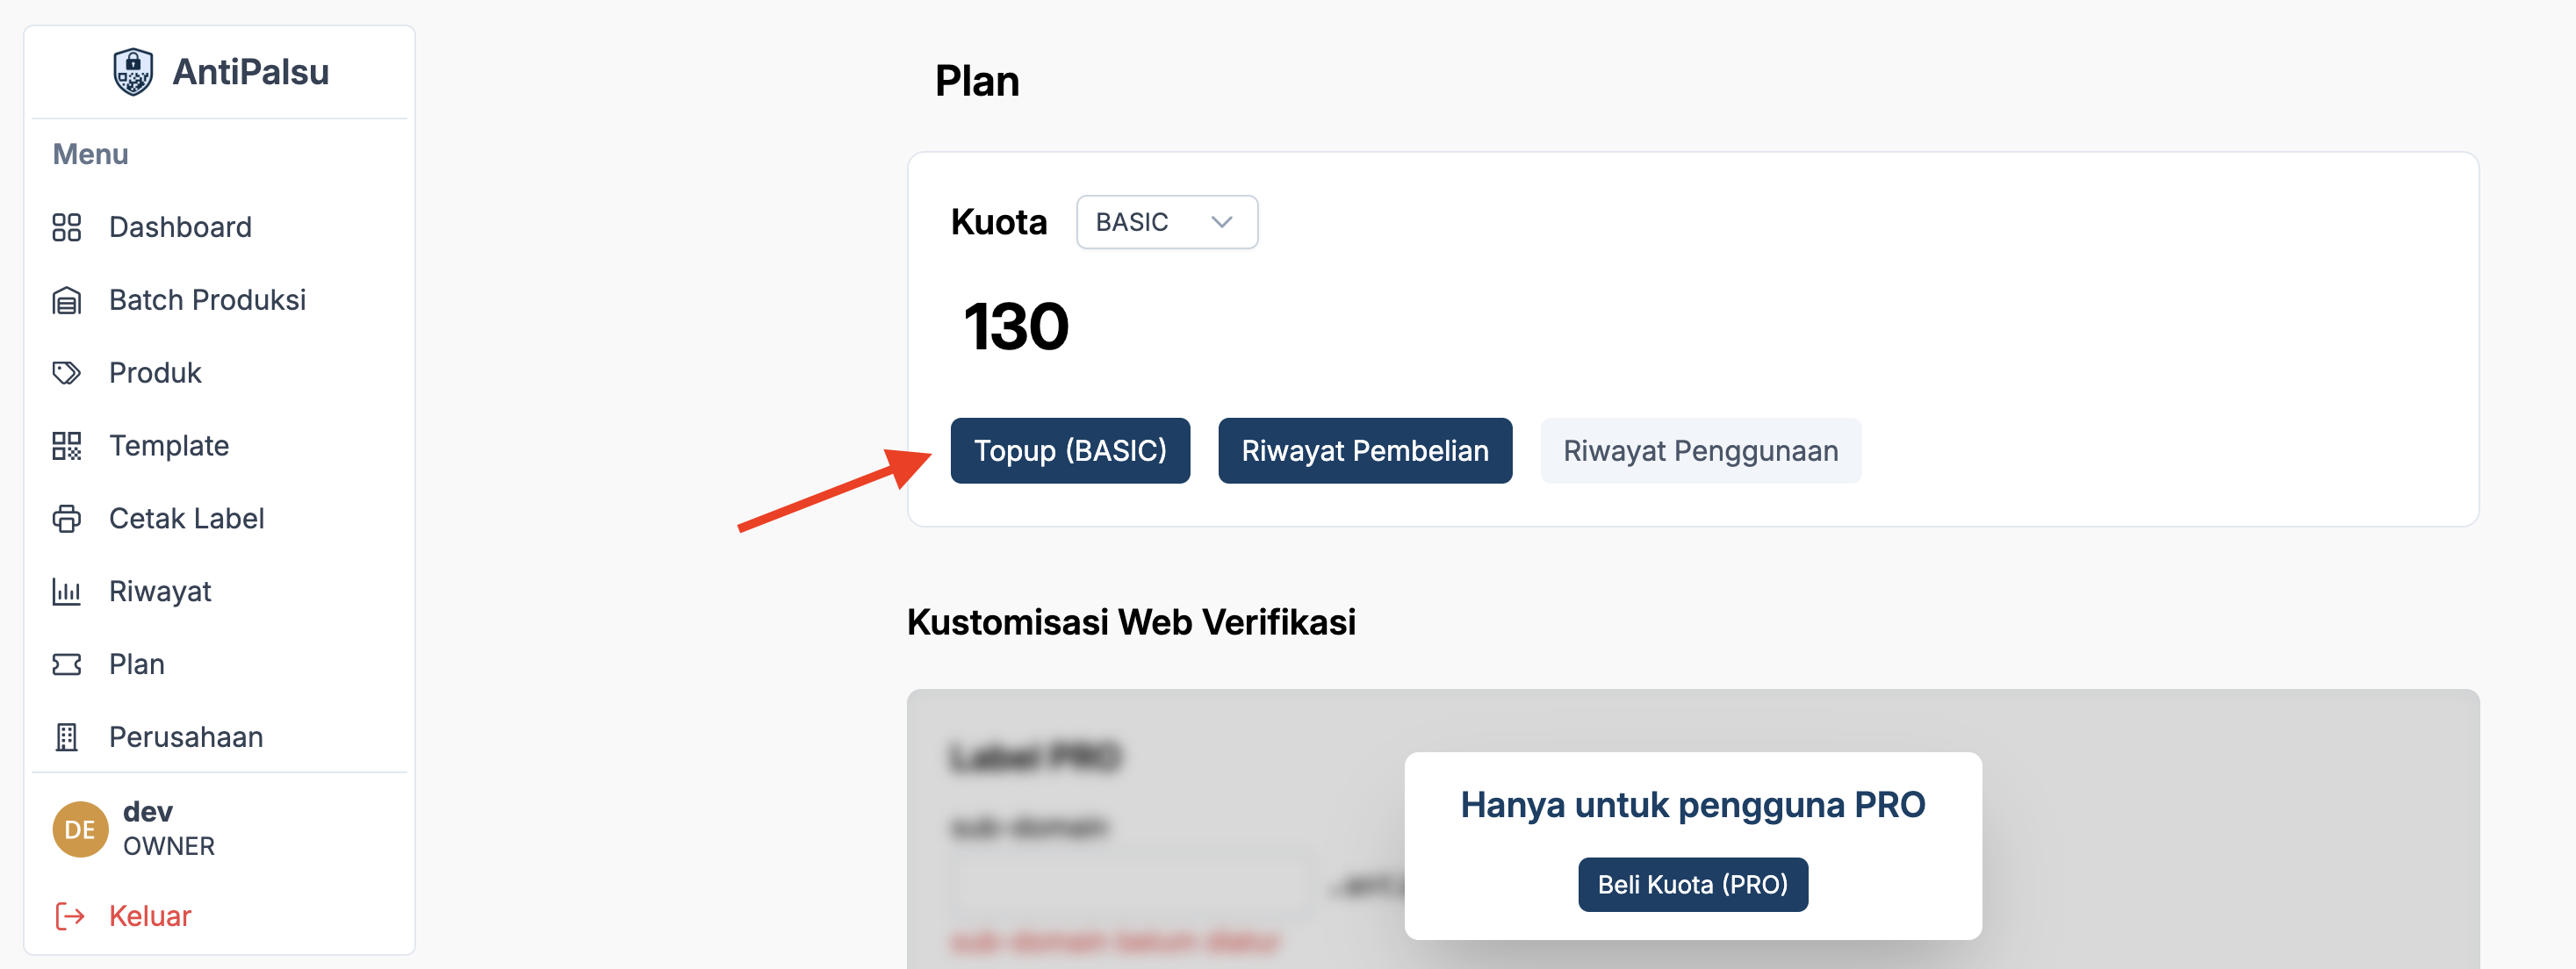Viewport: 2576px width, 969px height.
Task: Click the Cetak Label printer icon
Action: point(67,519)
